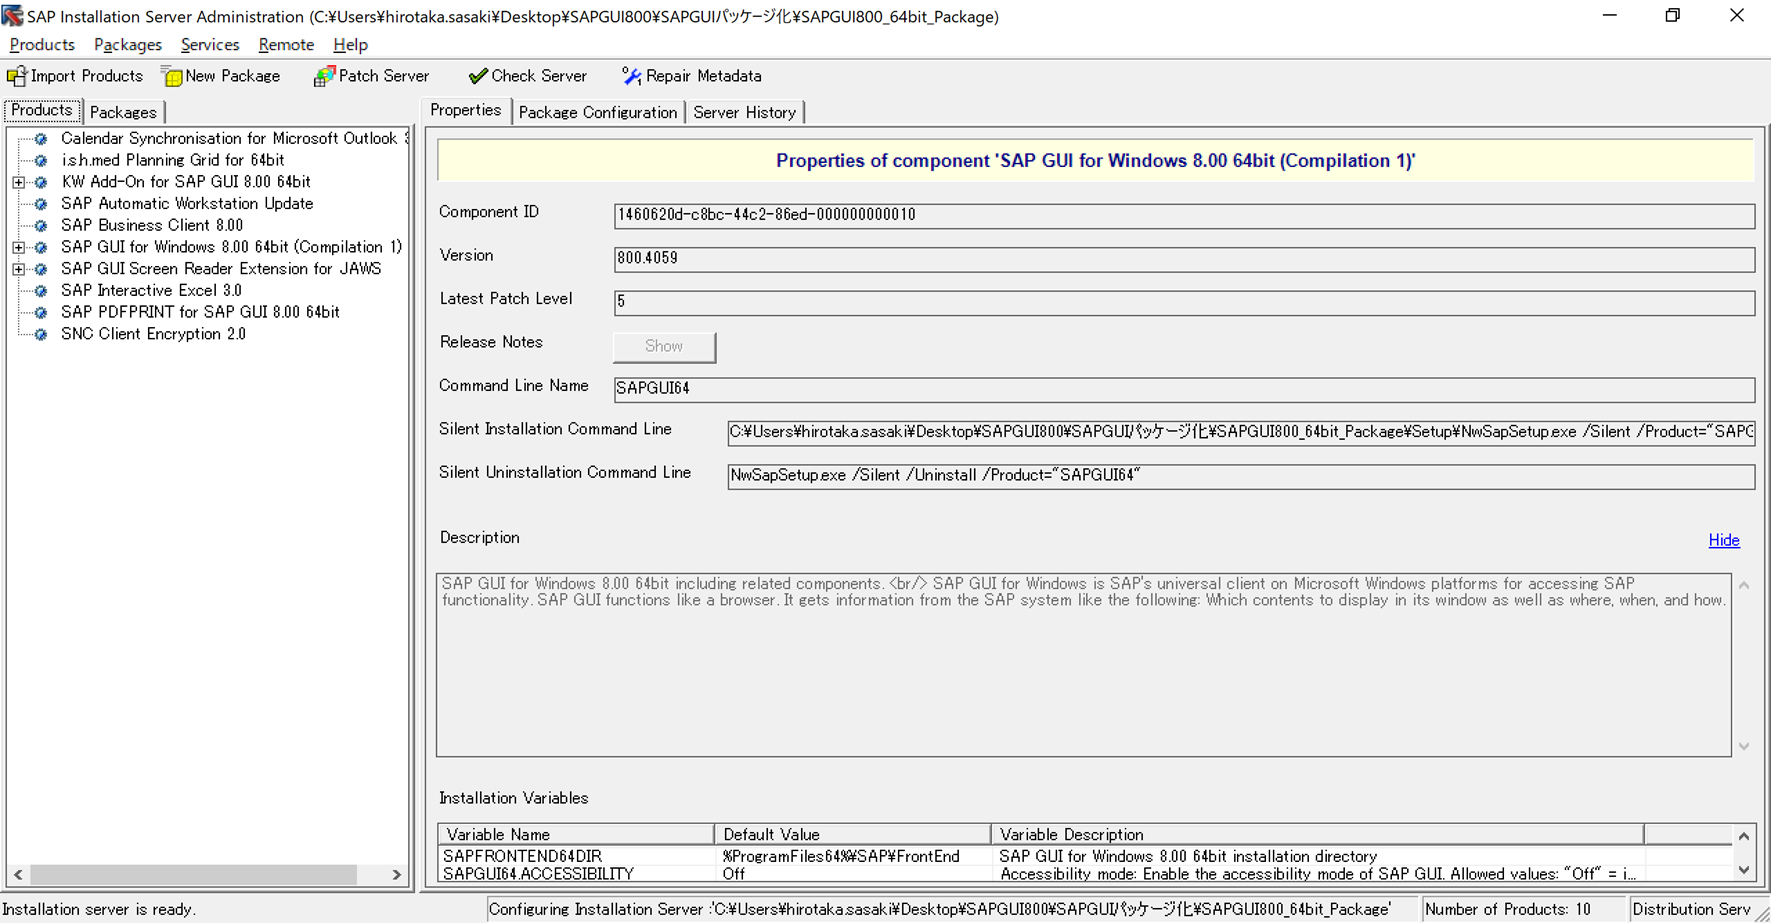
Task: Click the Installation Variables scroll down arrow
Action: tap(1744, 871)
